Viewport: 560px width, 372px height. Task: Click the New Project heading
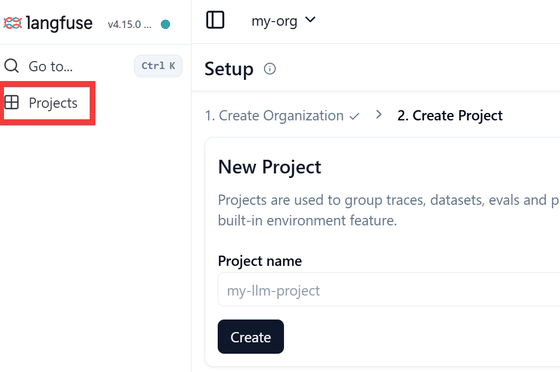coord(270,167)
